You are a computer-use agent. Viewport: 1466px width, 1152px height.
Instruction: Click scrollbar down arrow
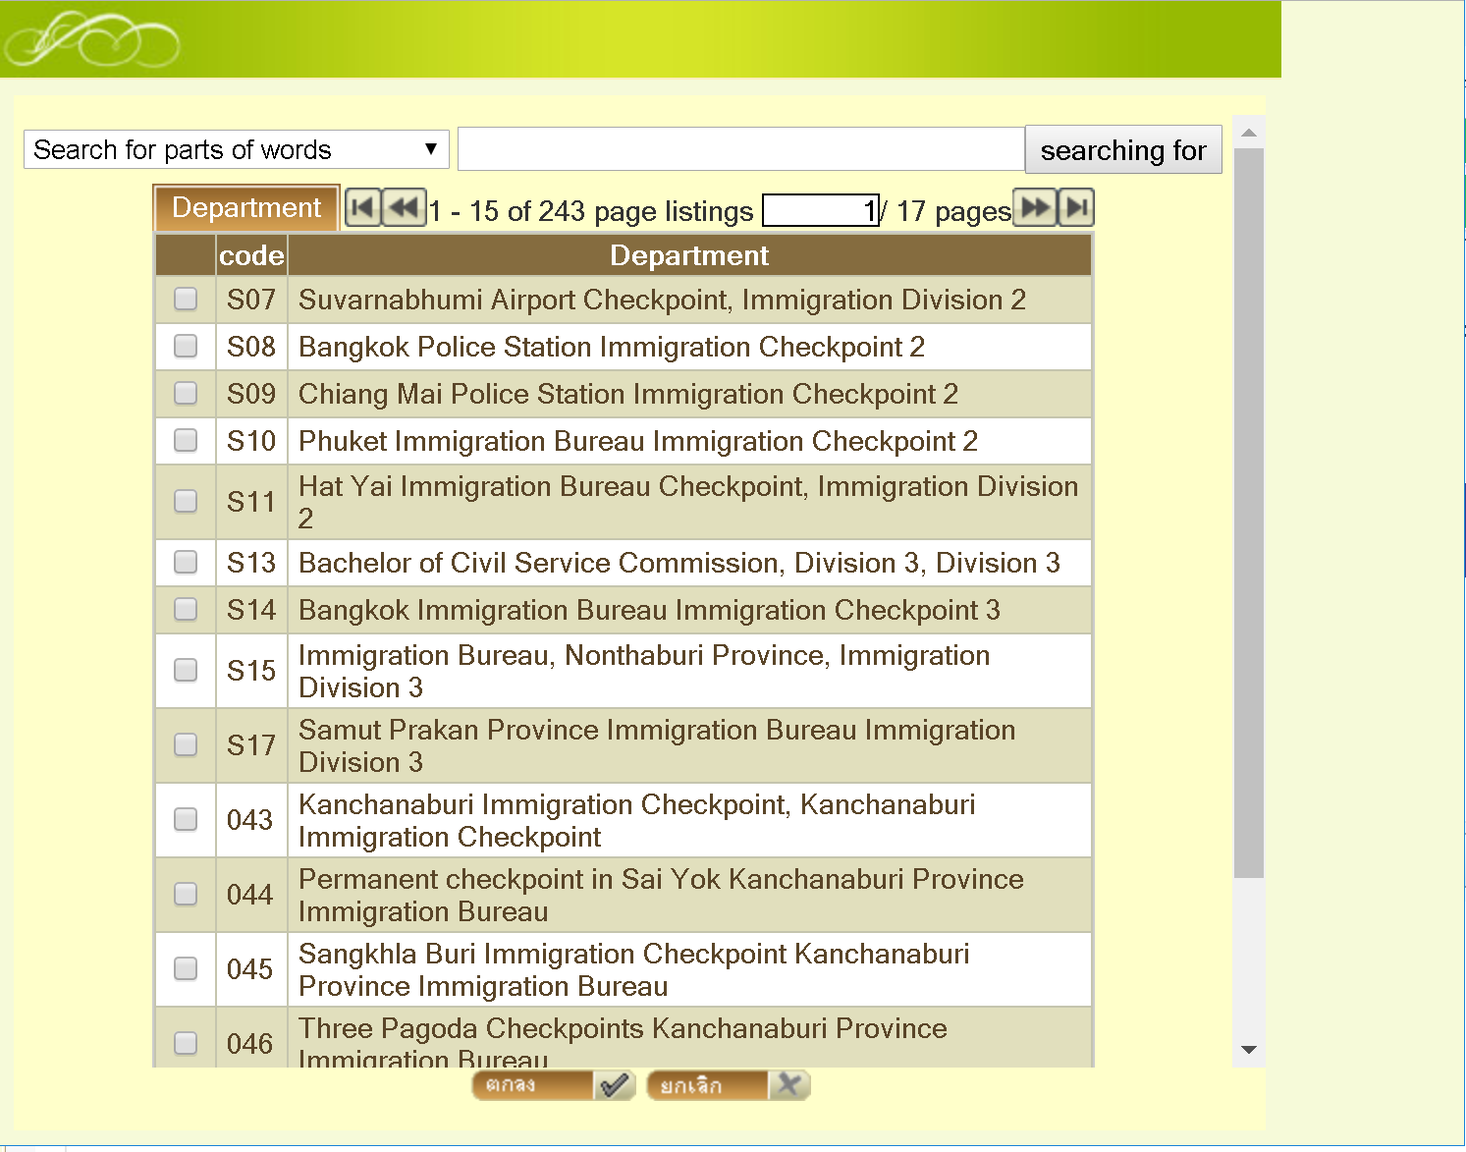[1248, 1050]
